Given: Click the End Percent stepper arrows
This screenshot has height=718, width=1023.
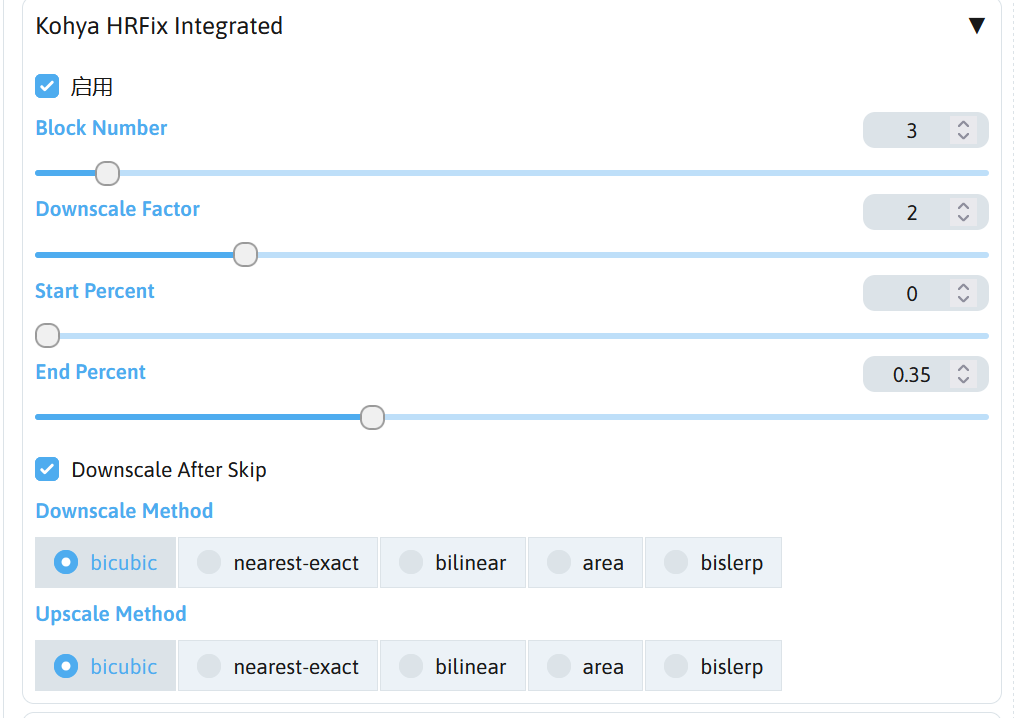Looking at the screenshot, I should (963, 374).
